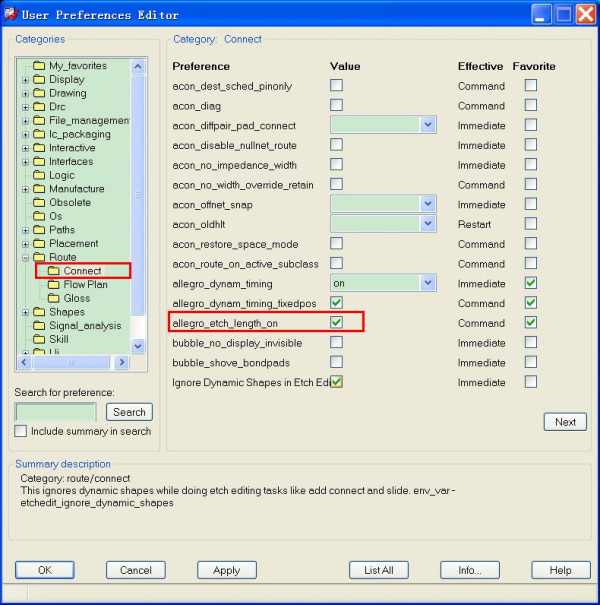
Task: Click Search button
Action: coord(129,412)
